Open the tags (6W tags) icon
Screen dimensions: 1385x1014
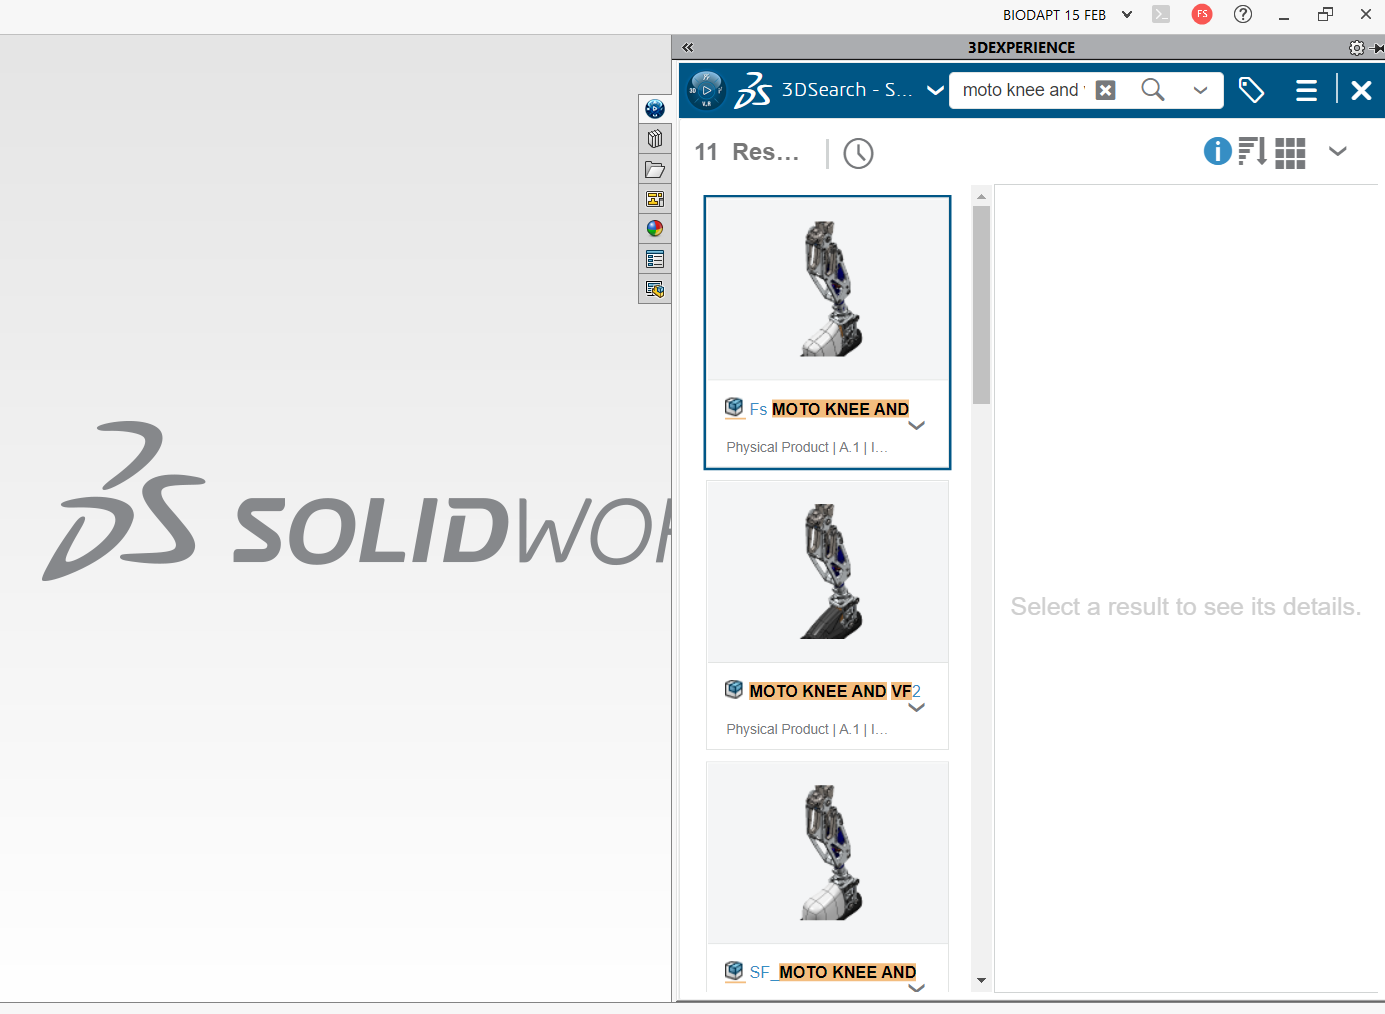tap(1251, 90)
